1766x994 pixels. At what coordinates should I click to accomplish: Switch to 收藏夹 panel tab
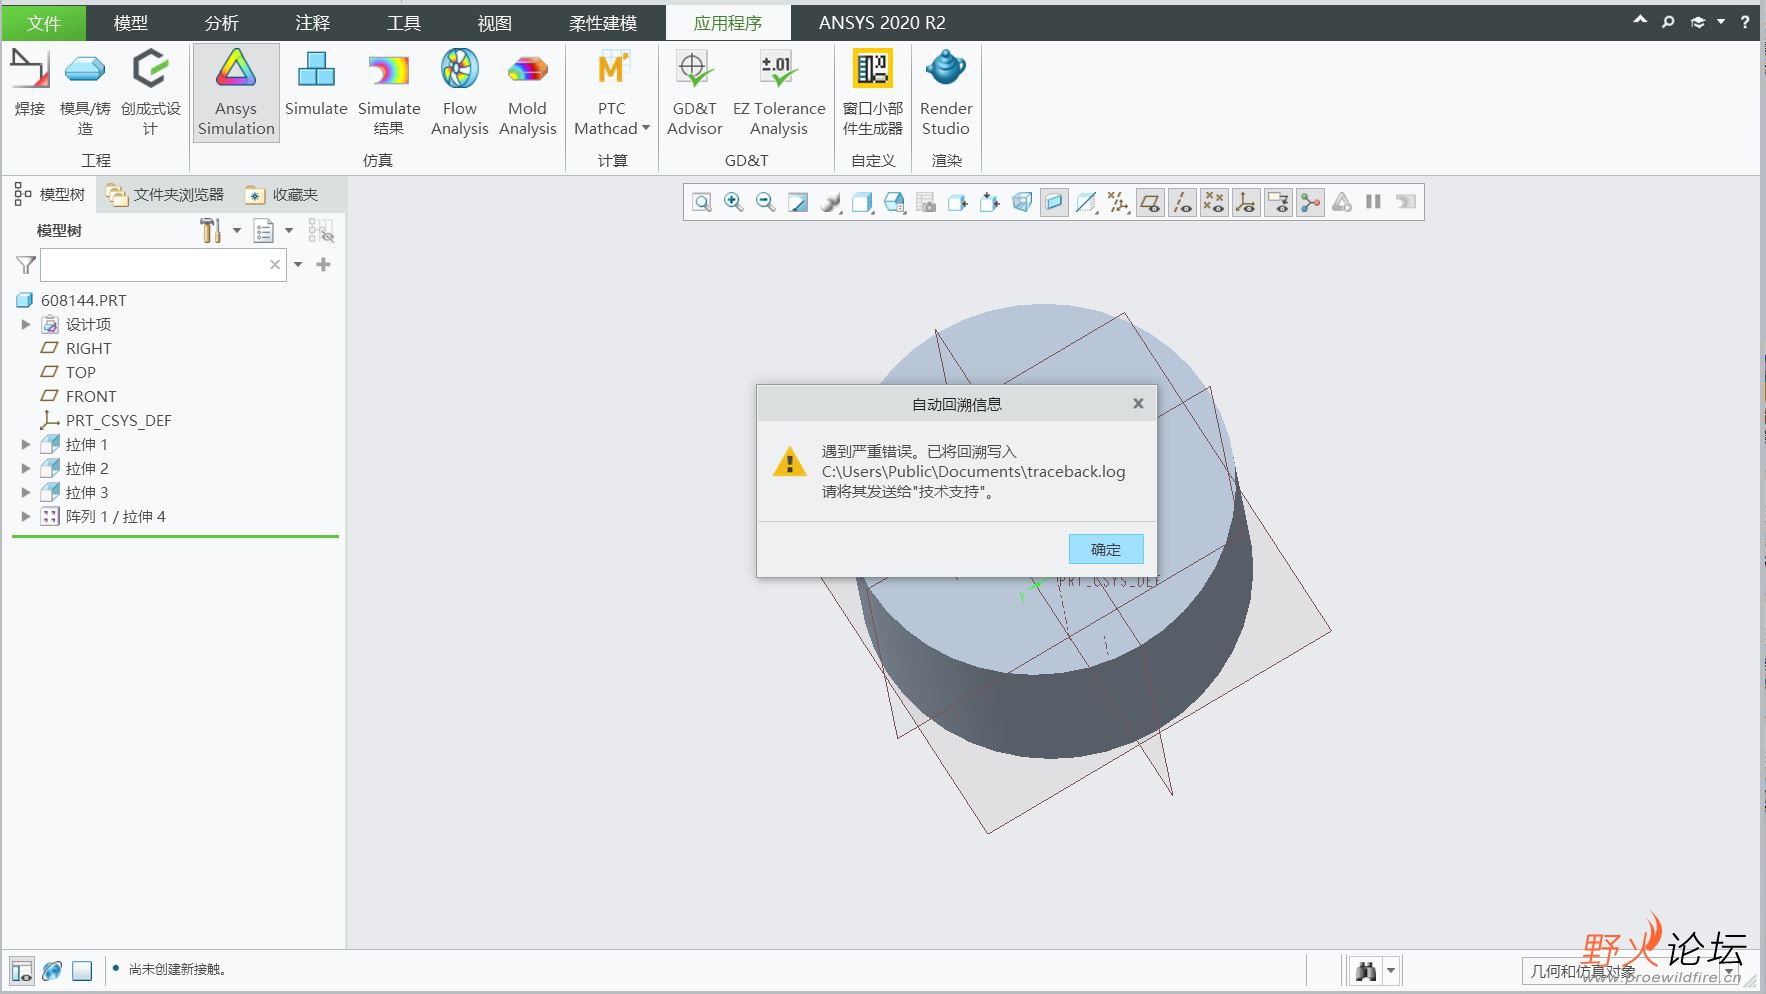coord(283,195)
